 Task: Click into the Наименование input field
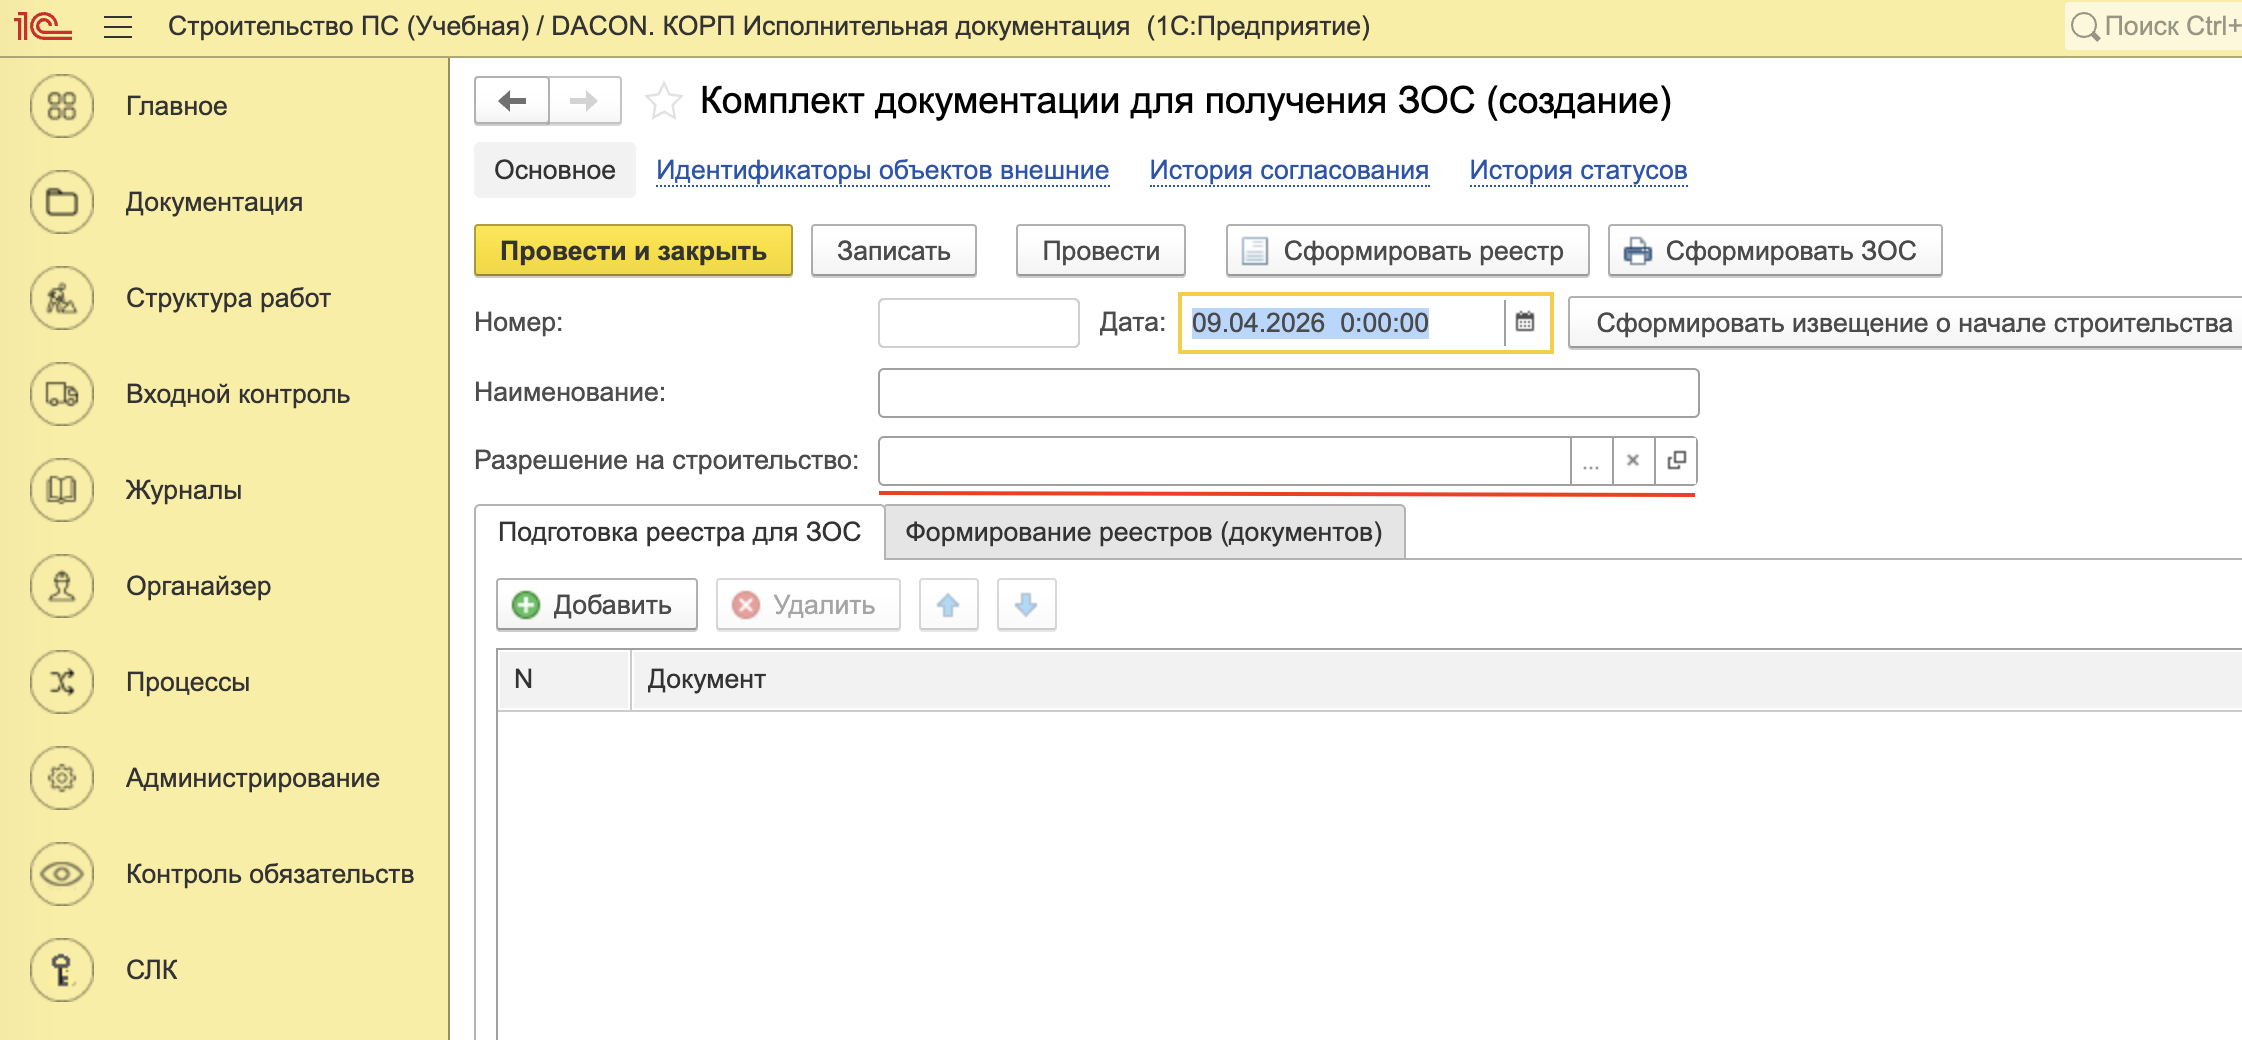click(1287, 393)
